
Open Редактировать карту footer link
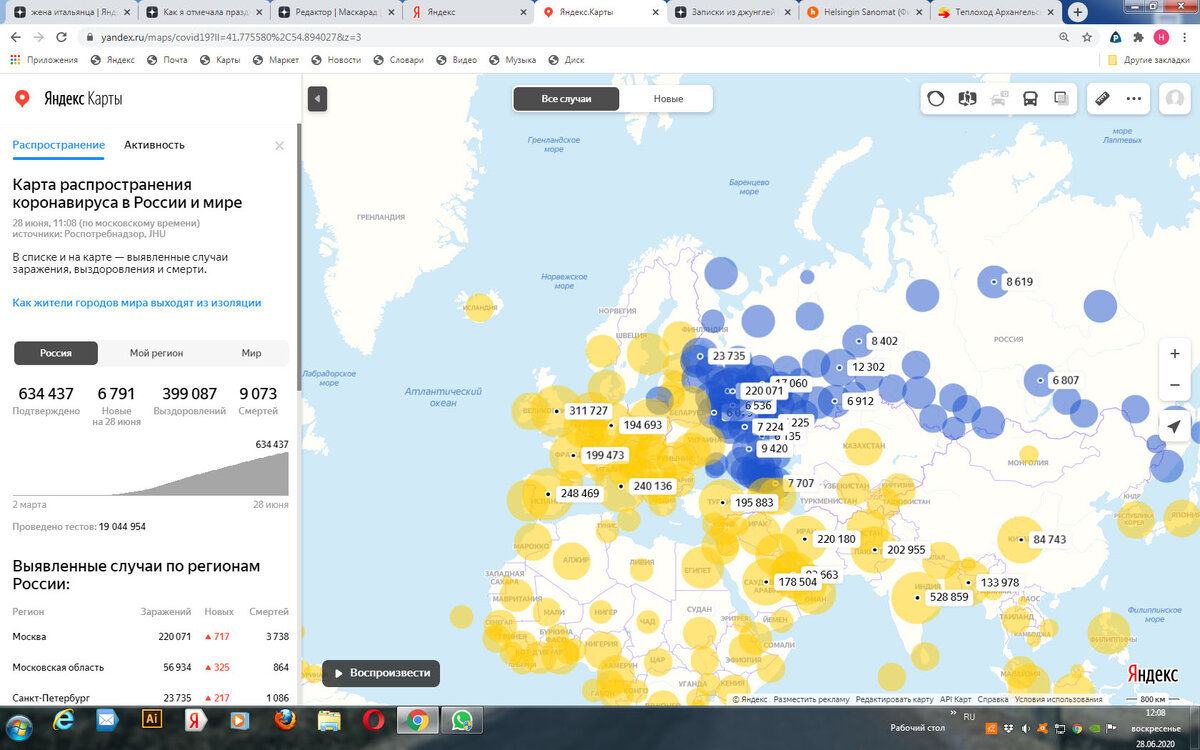click(894, 700)
